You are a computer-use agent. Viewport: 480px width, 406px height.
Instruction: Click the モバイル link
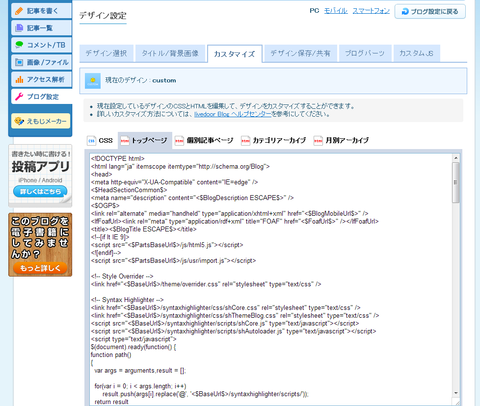point(336,11)
